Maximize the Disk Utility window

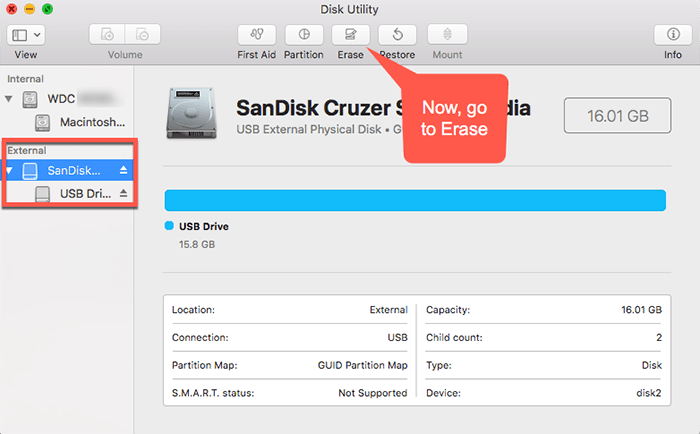coord(47,9)
